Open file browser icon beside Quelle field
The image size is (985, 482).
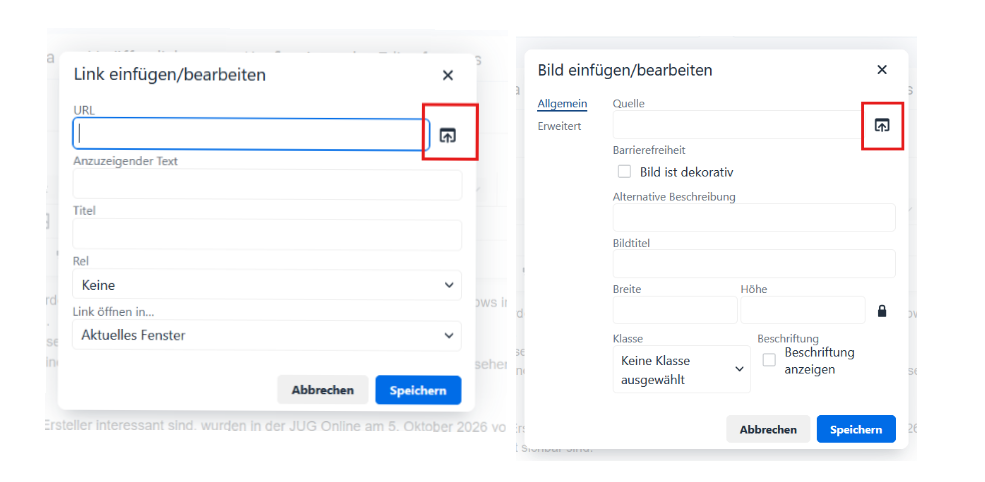(x=882, y=125)
